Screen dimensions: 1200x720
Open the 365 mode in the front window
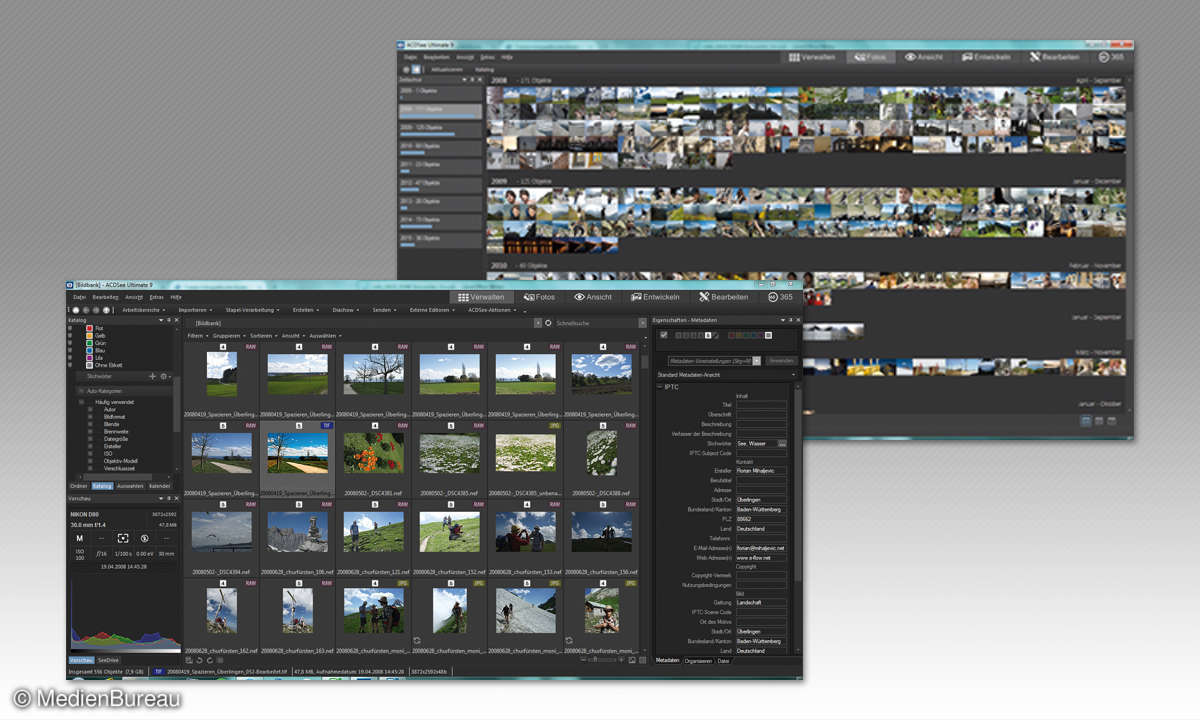780,297
